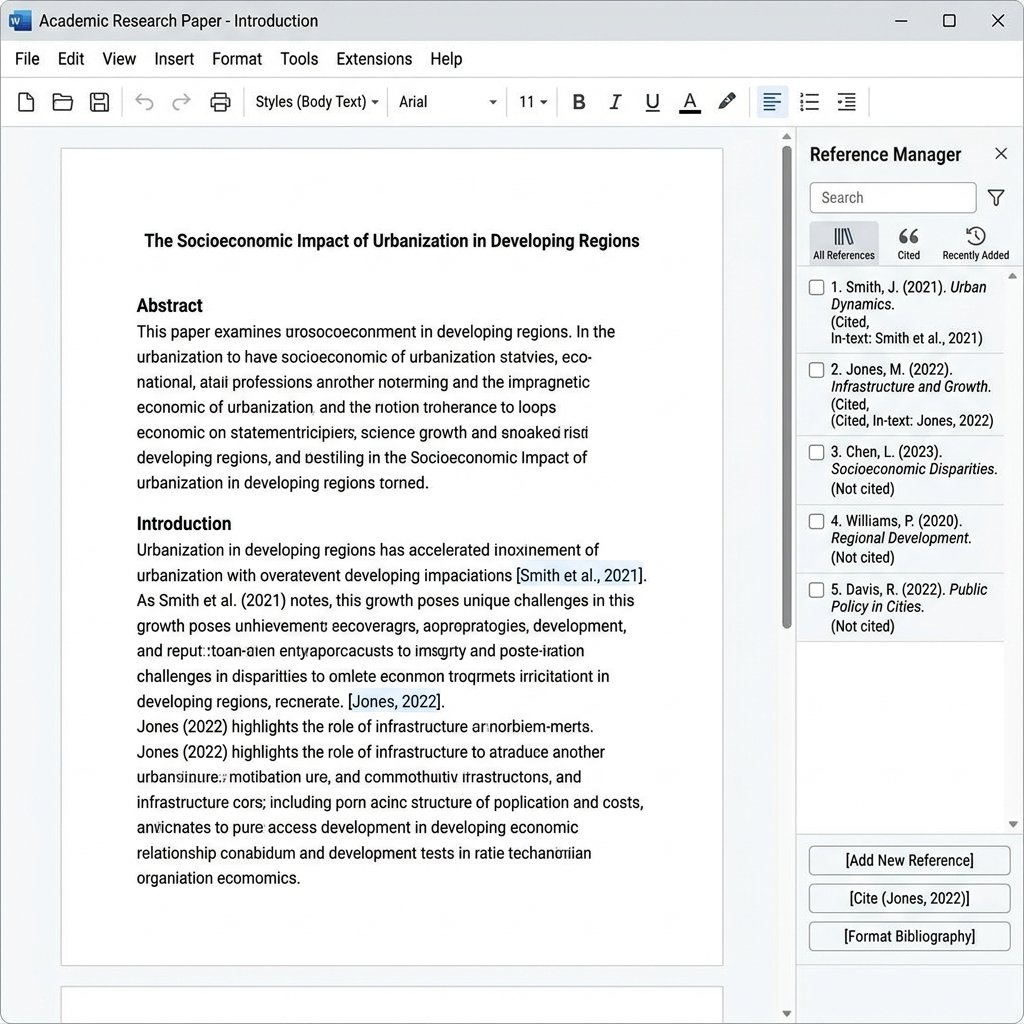Click the [Jones, 2022] in-text citation
Viewport: 1024px width, 1024px height.
[396, 701]
